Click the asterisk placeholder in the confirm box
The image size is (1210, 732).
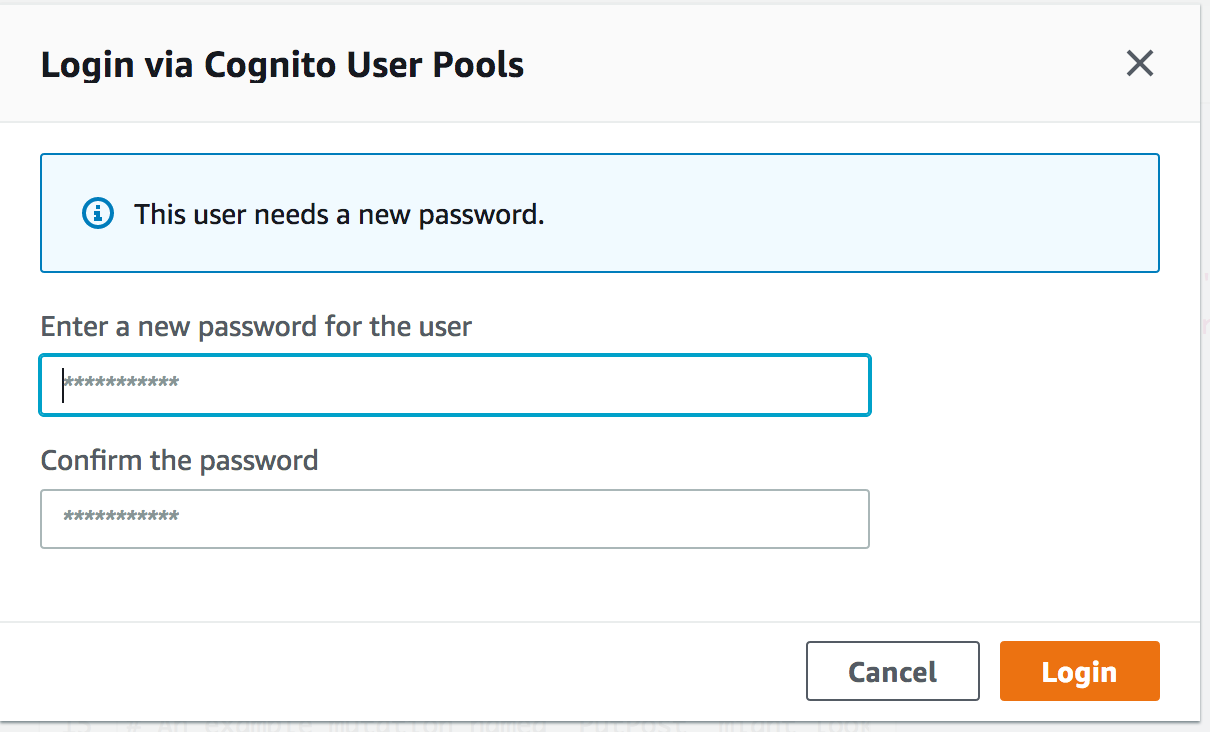coord(121,517)
